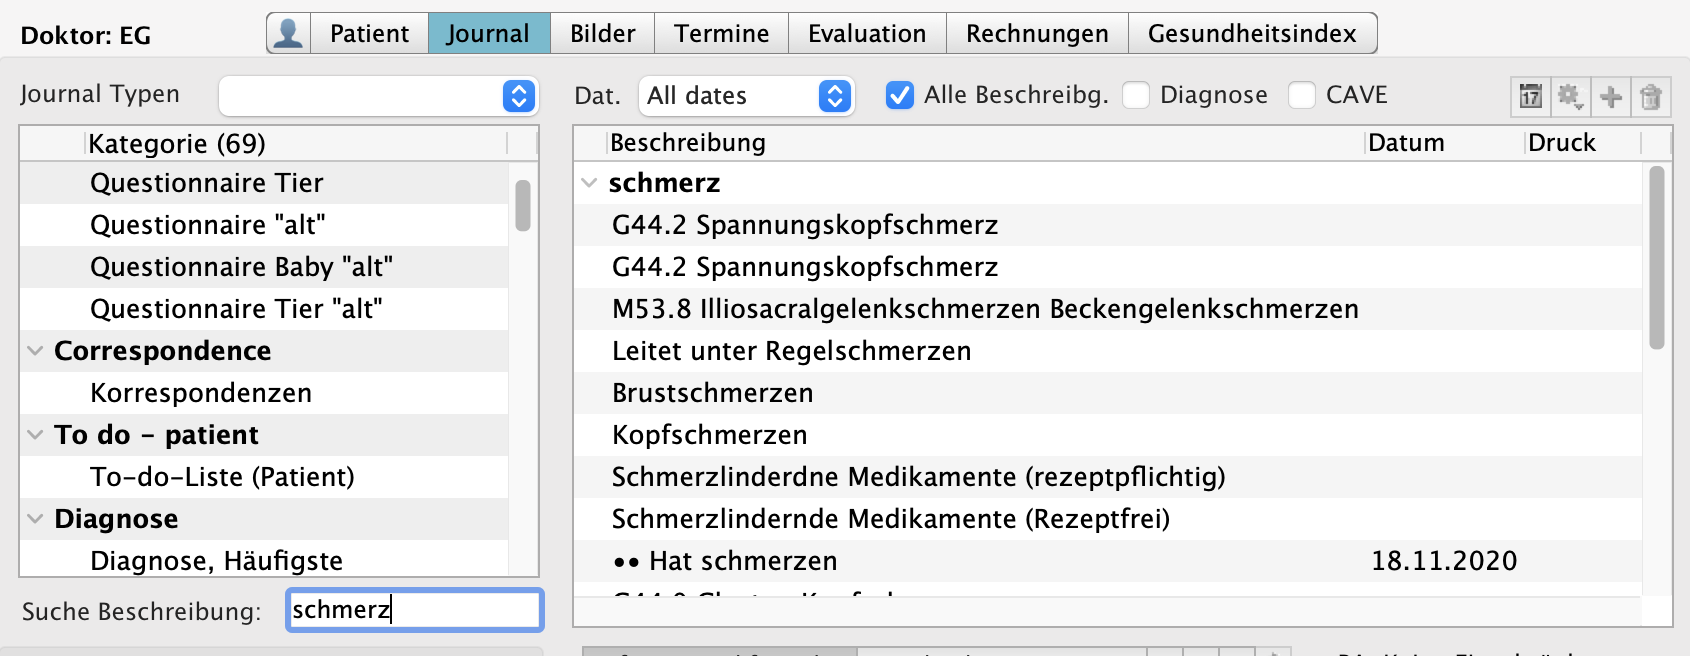Collapse the schmerz group
The height and width of the screenshot is (656, 1690).
590,183
